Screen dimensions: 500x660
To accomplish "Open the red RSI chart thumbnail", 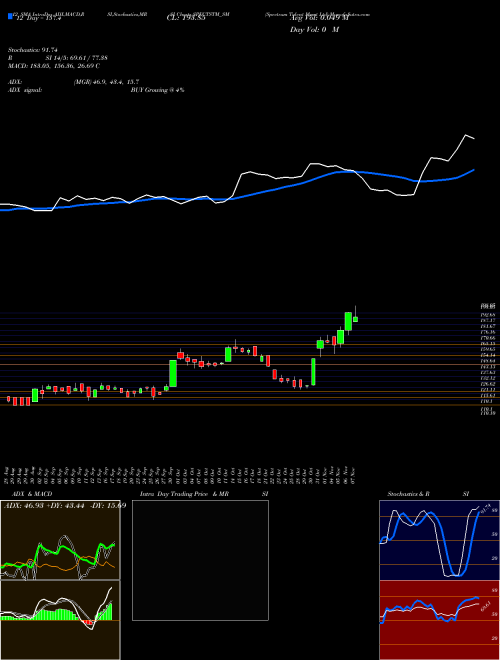I will pyautogui.click(x=439, y=620).
